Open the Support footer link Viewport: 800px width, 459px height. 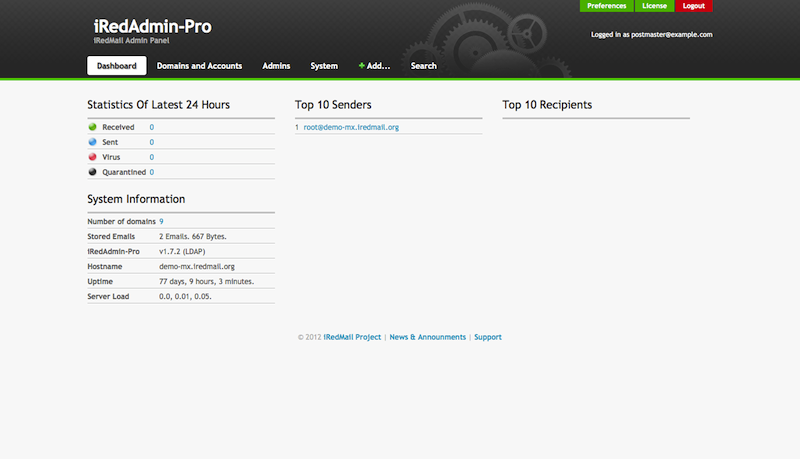tap(488, 337)
